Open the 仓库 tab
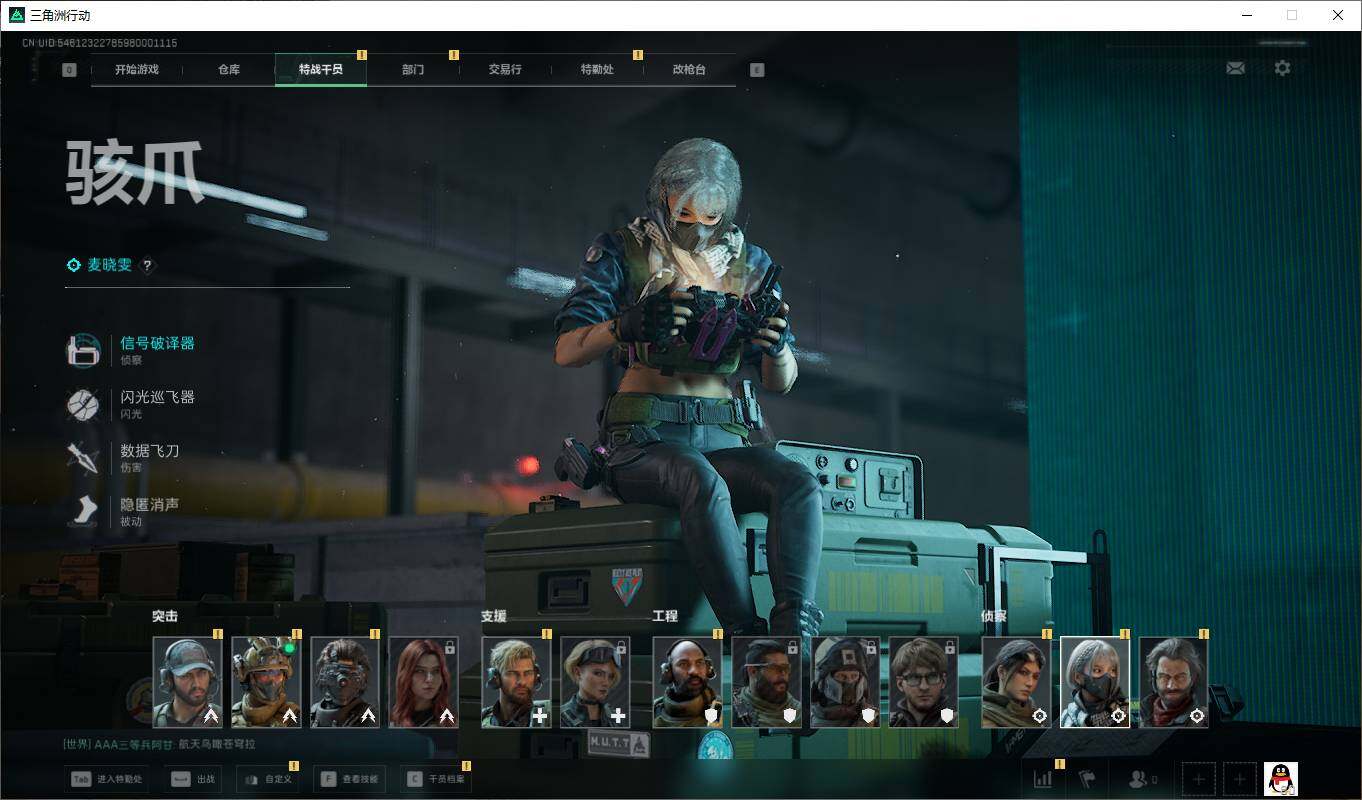Image resolution: width=1362 pixels, height=800 pixels. click(x=229, y=70)
